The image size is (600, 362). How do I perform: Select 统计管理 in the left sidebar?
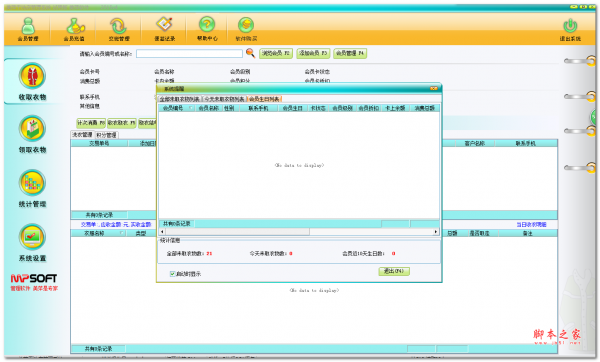click(x=33, y=189)
